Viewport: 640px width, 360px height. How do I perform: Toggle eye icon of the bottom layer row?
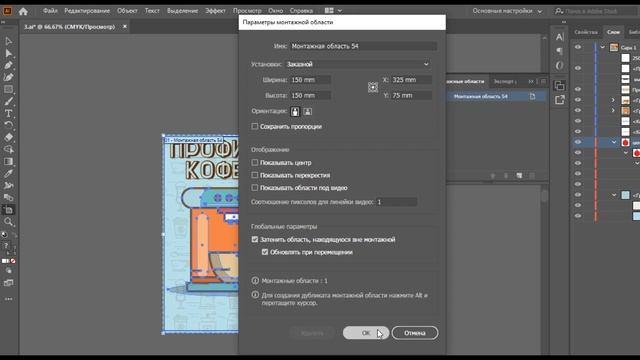578,216
